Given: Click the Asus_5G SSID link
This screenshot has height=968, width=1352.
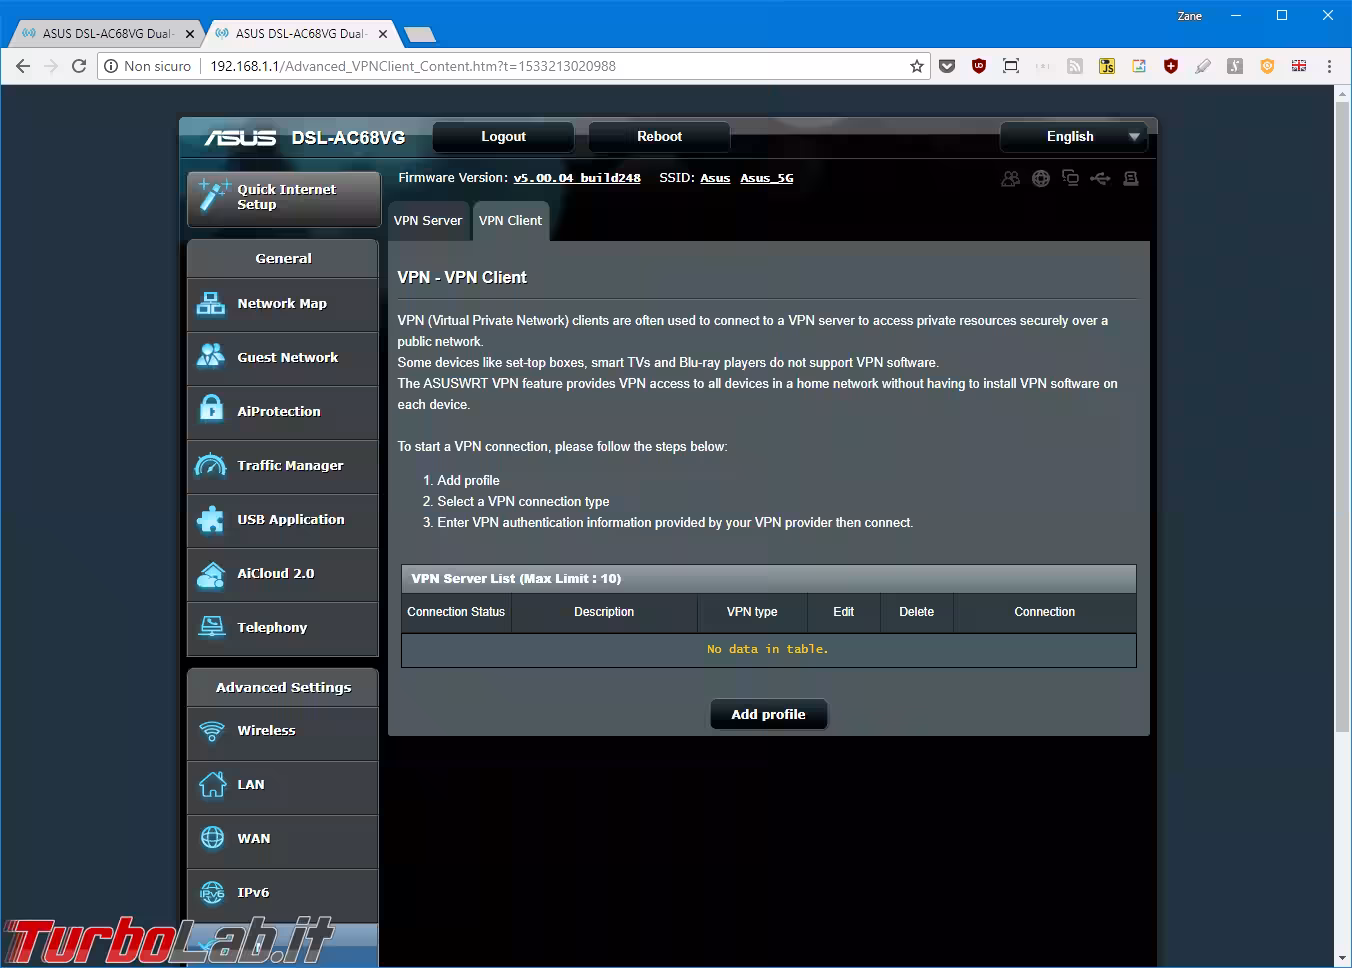Looking at the screenshot, I should pyautogui.click(x=766, y=178).
